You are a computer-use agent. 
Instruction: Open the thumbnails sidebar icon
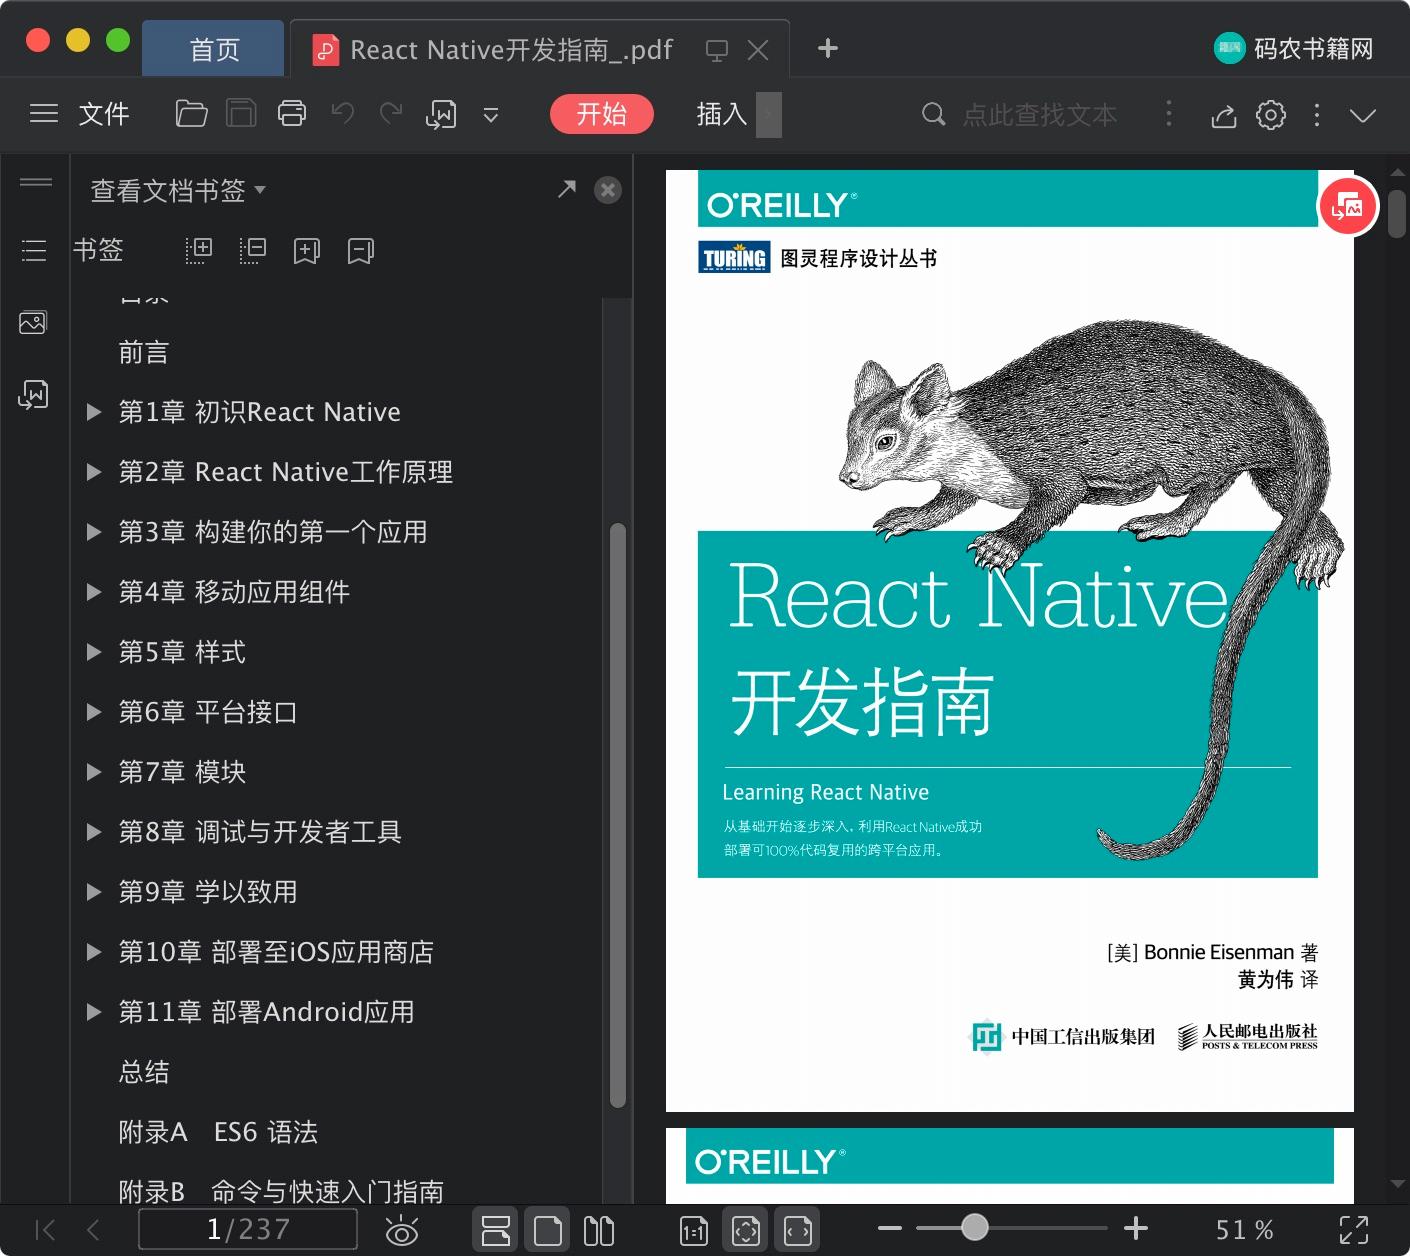(33, 323)
